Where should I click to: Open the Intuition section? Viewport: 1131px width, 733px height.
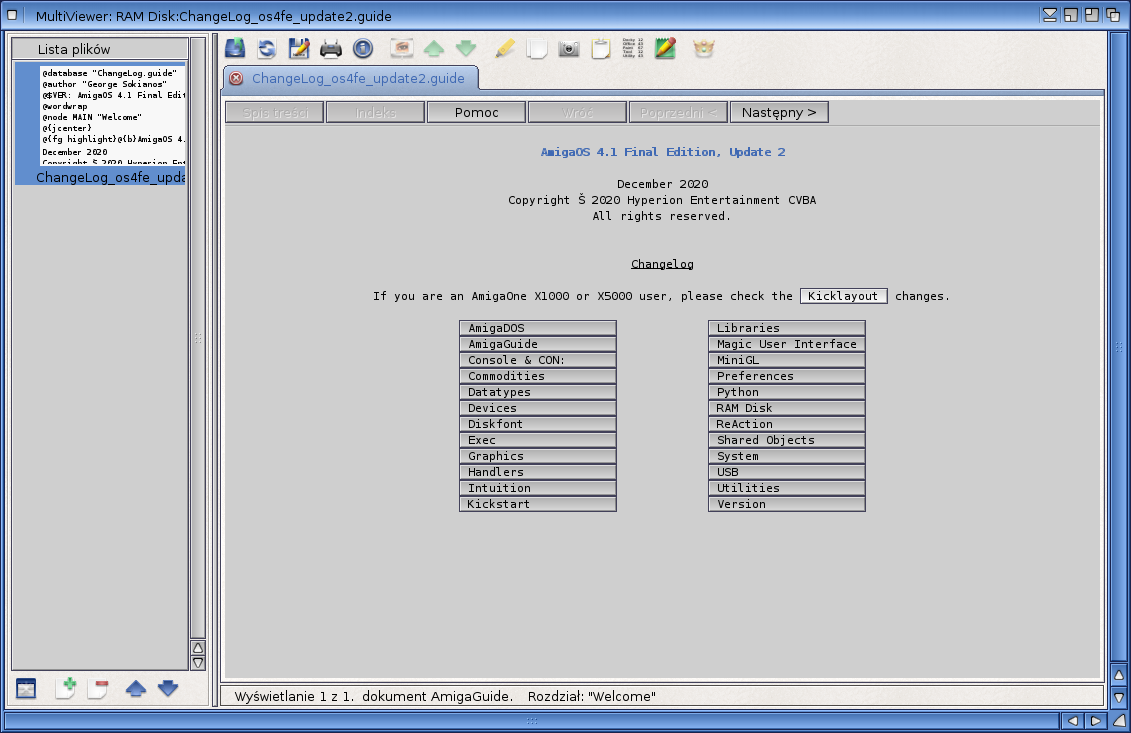tap(537, 488)
